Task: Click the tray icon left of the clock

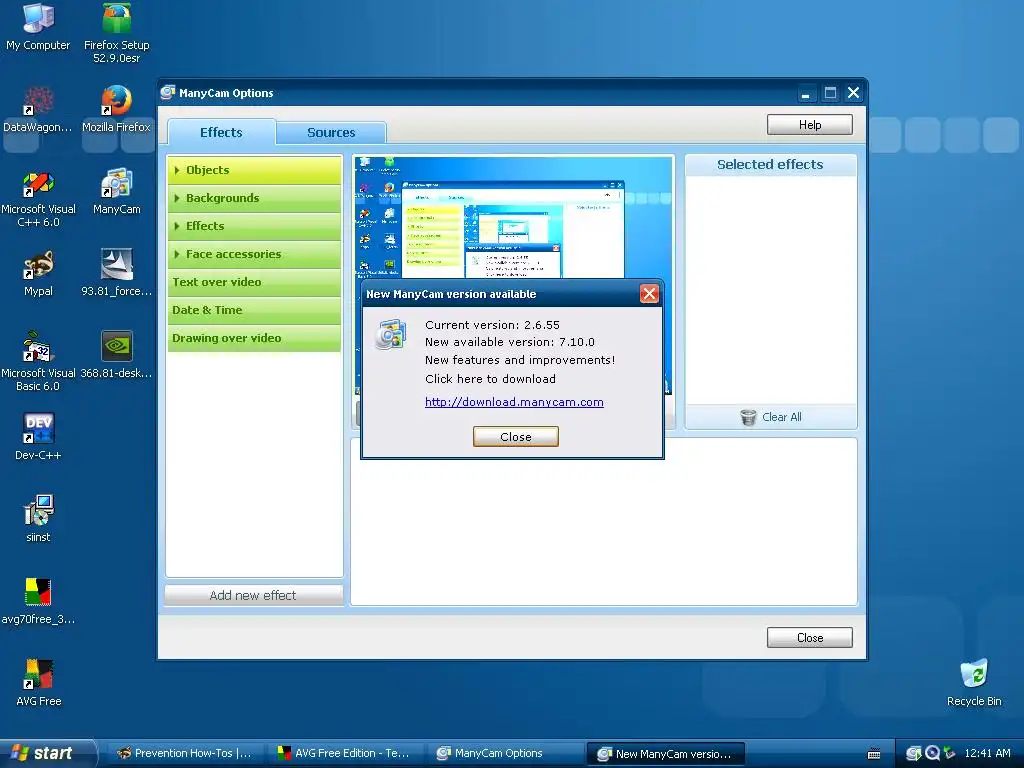Action: (949, 753)
